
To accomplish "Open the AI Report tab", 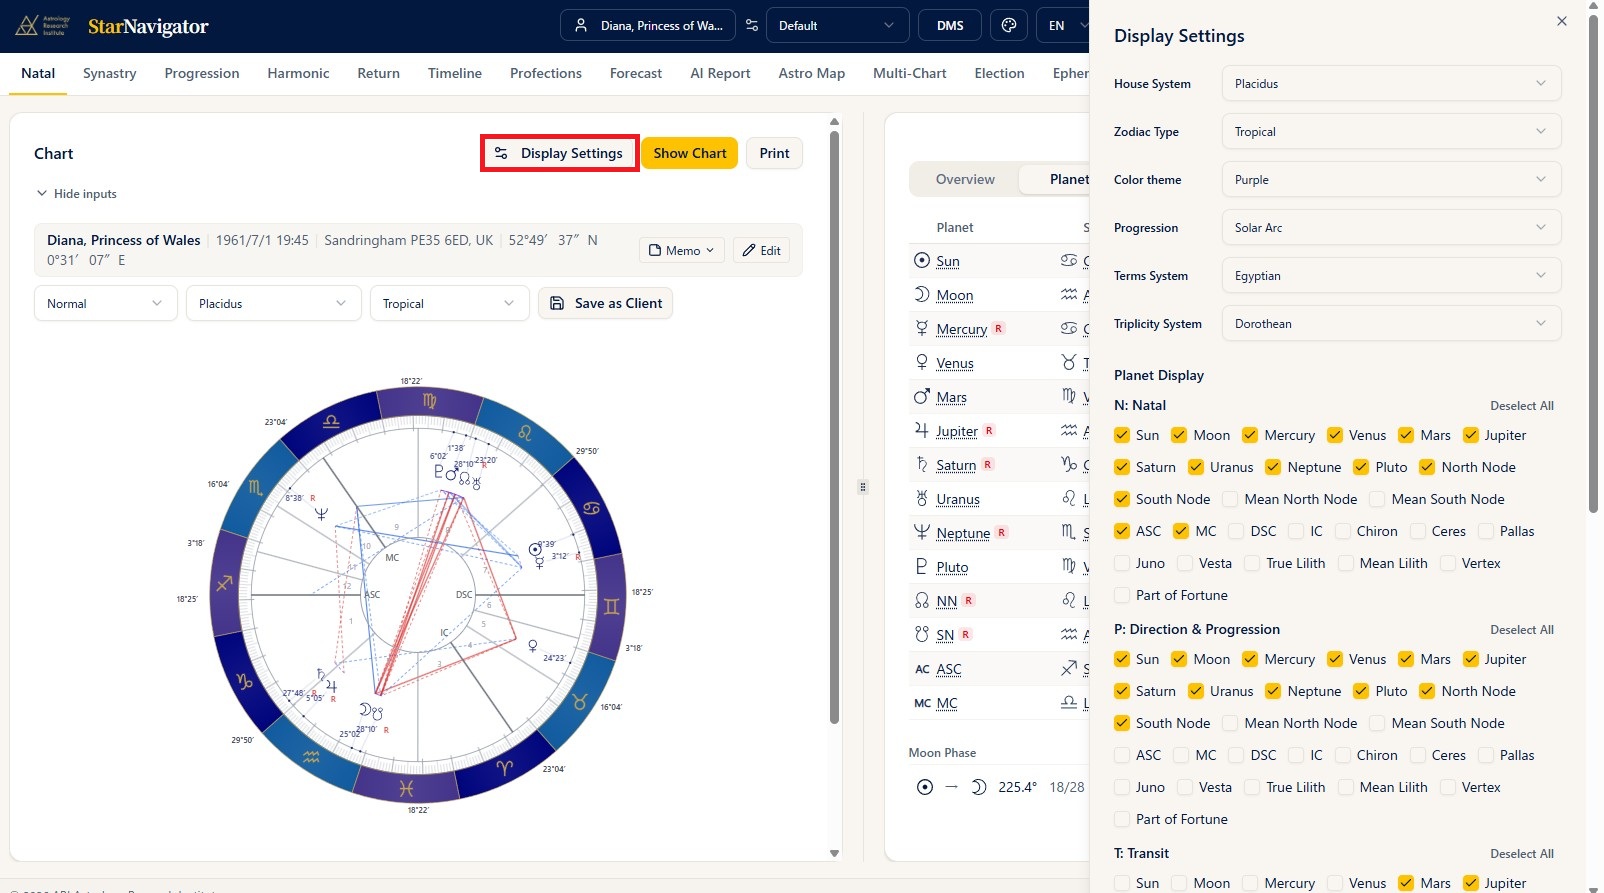I will pos(720,73).
